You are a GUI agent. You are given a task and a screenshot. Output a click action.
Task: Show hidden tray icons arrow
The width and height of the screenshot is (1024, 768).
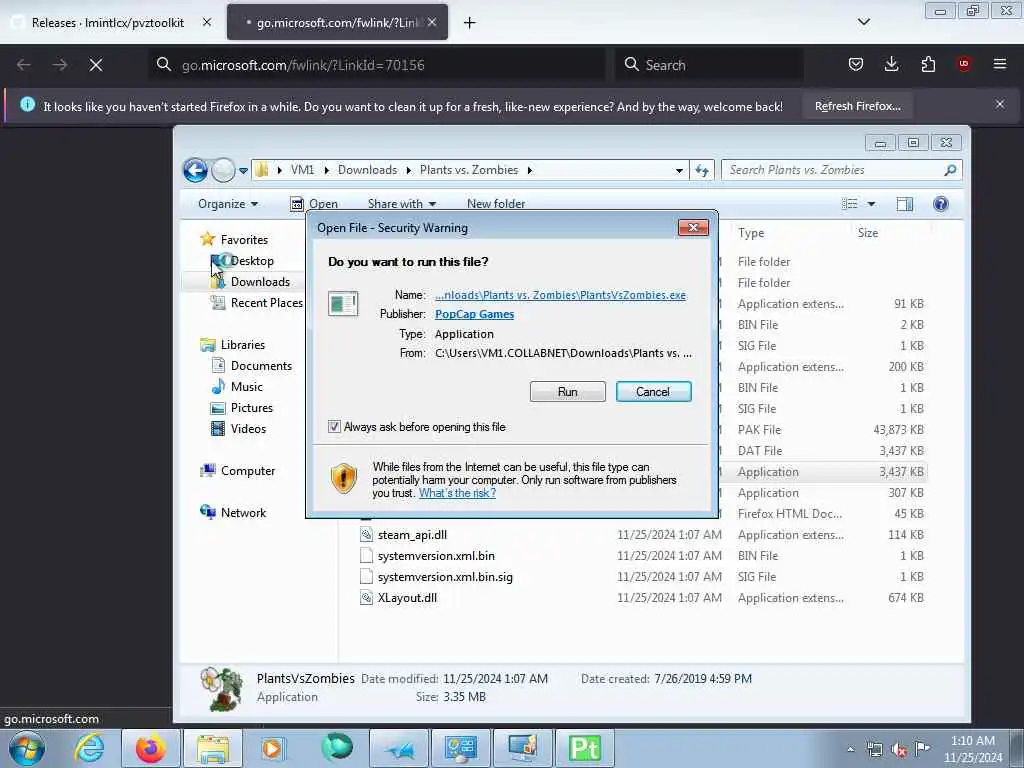pyautogui.click(x=850, y=750)
